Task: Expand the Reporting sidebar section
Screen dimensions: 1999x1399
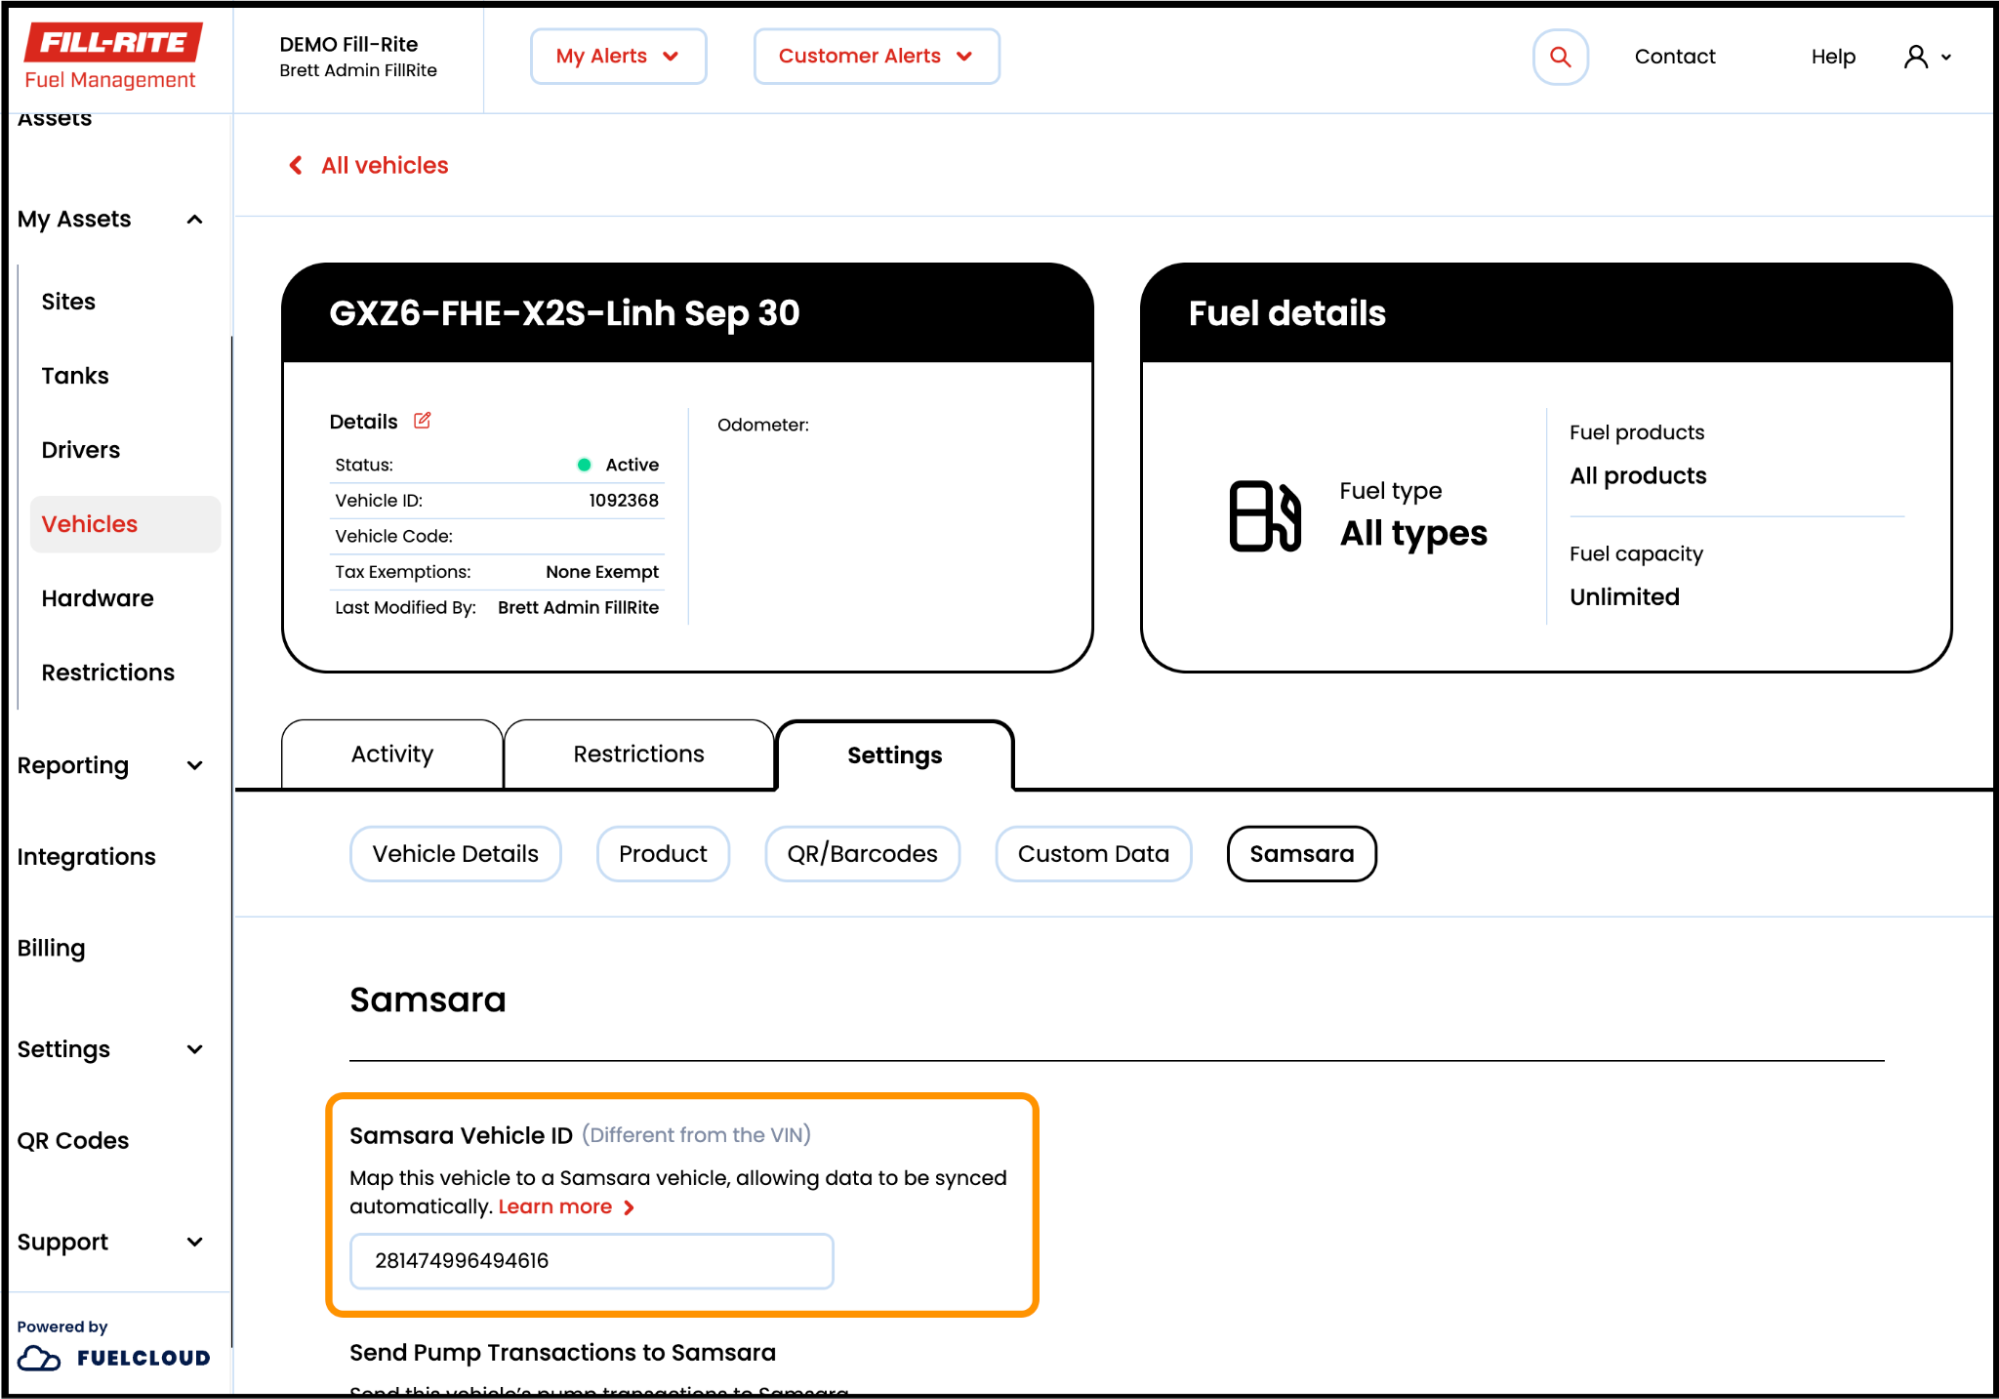Action: 195,766
